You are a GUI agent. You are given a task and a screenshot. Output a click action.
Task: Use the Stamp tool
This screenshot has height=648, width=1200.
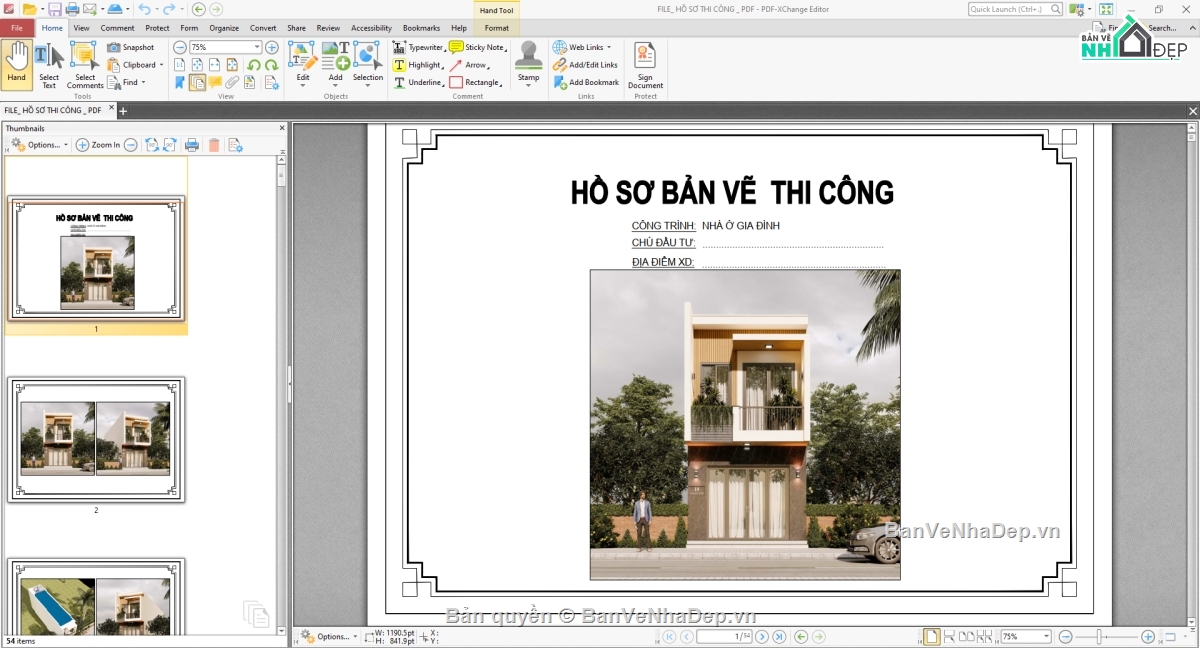(x=528, y=61)
